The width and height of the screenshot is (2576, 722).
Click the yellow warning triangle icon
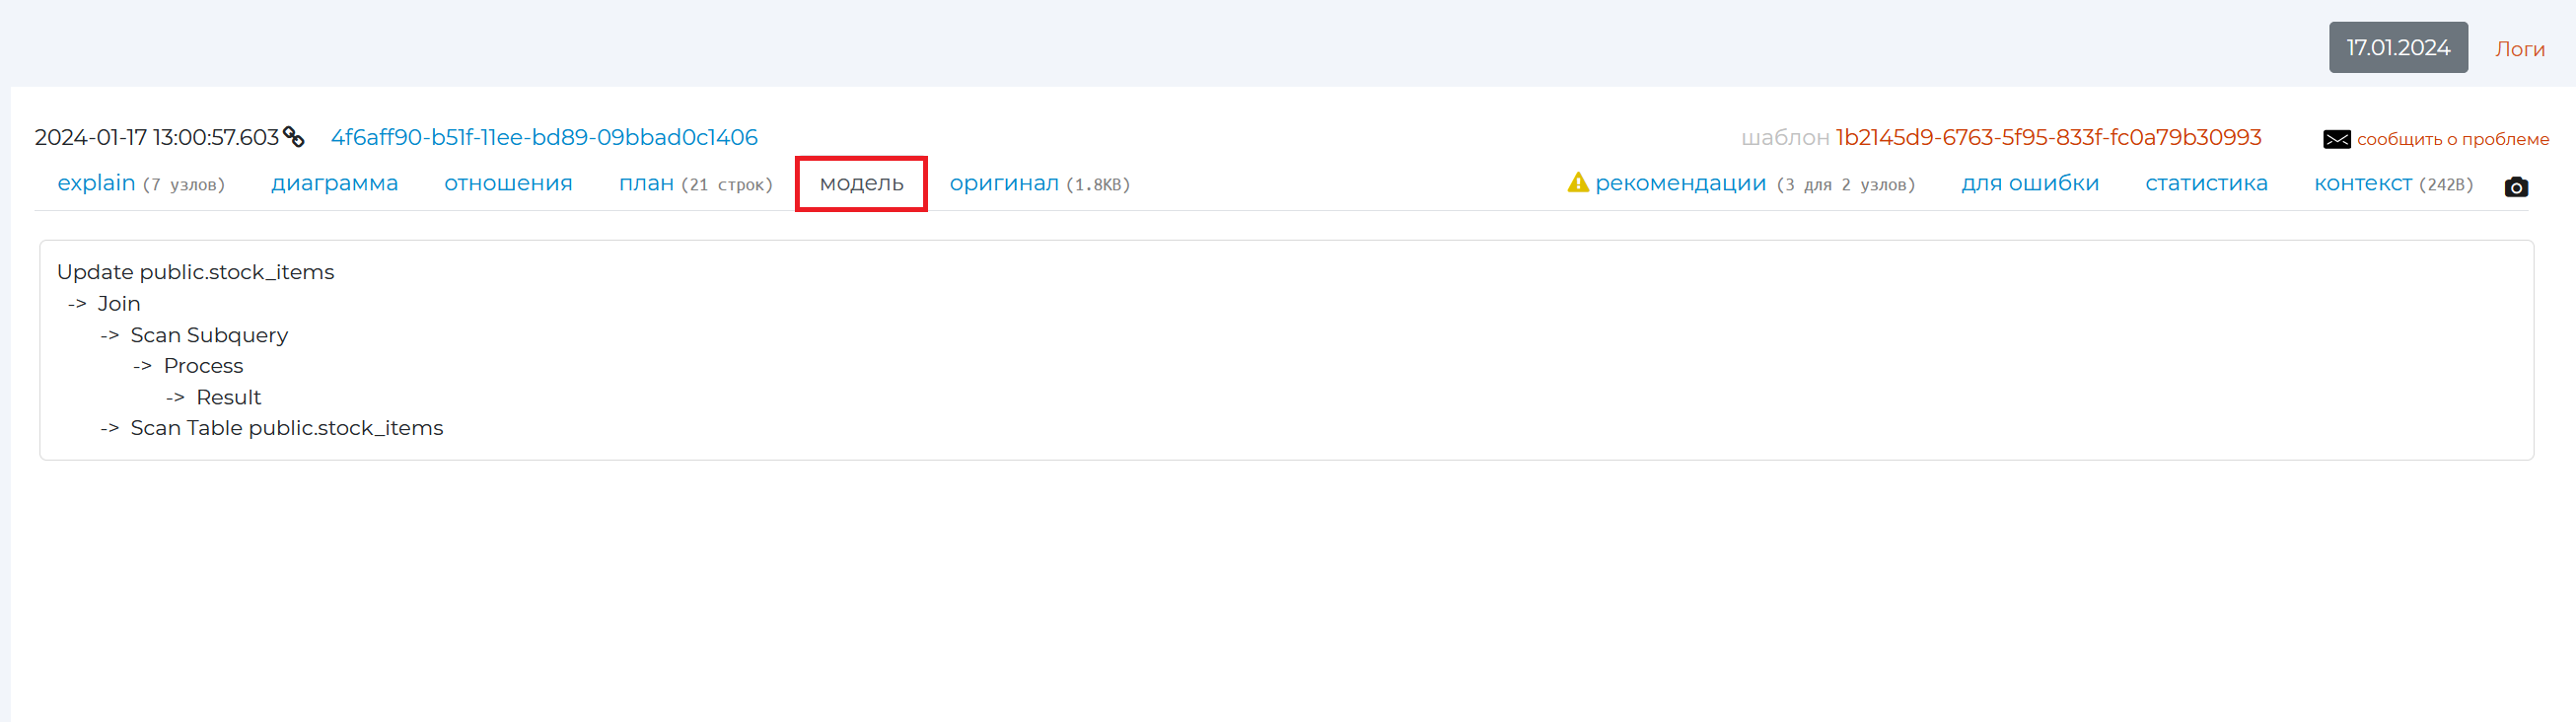pyautogui.click(x=1577, y=183)
